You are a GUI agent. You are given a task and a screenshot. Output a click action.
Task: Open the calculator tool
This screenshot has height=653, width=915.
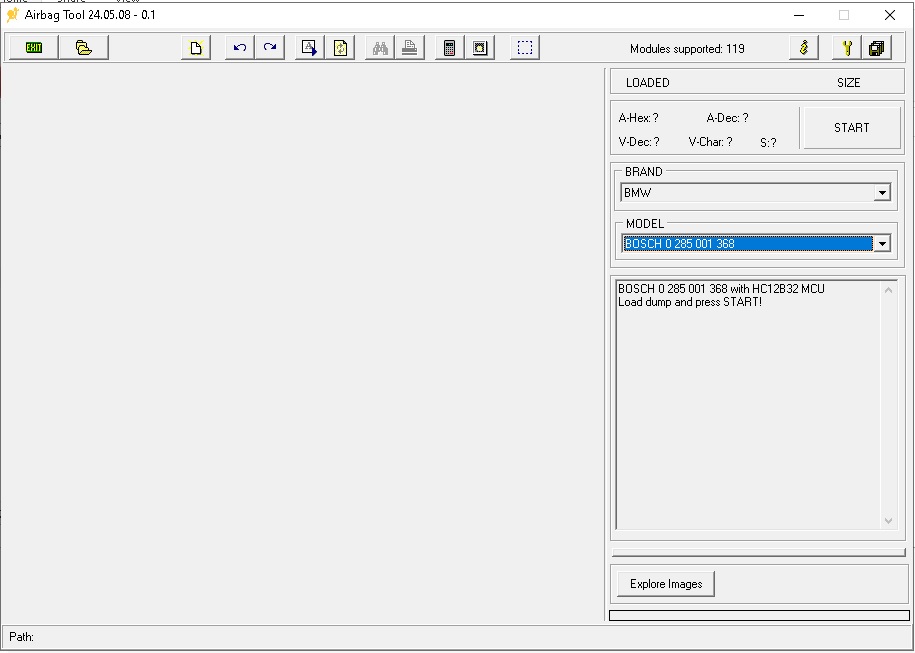[x=450, y=48]
